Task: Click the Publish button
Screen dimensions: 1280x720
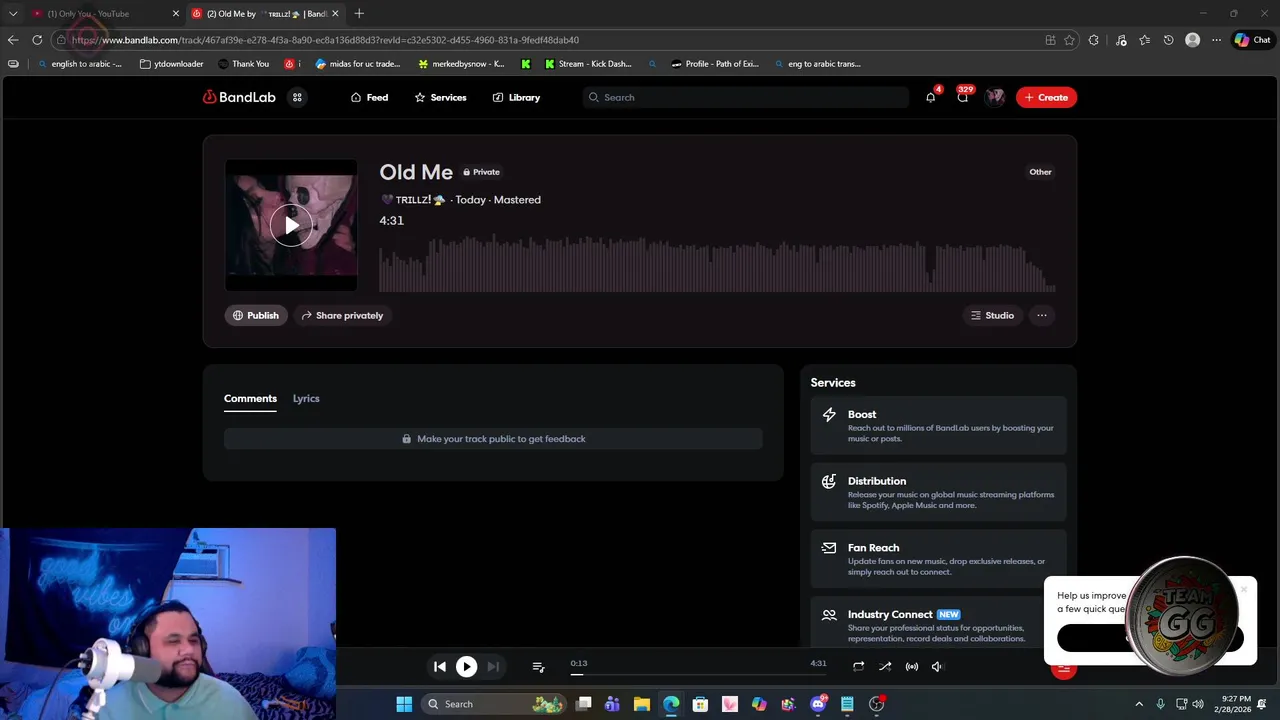Action: point(256,315)
